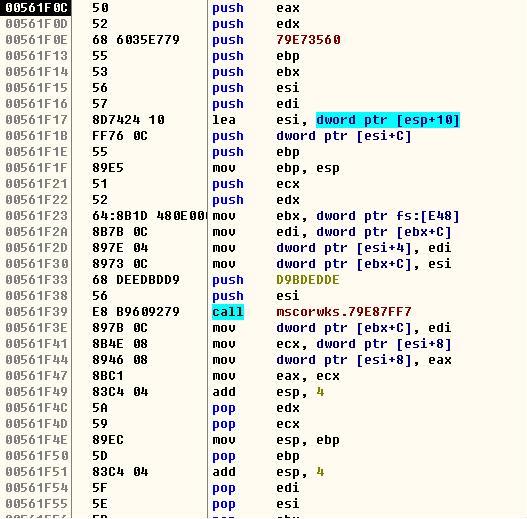Click operand ebx, dword ptr fs:[E48]
Screen dimensions: 527x519
coord(368,216)
